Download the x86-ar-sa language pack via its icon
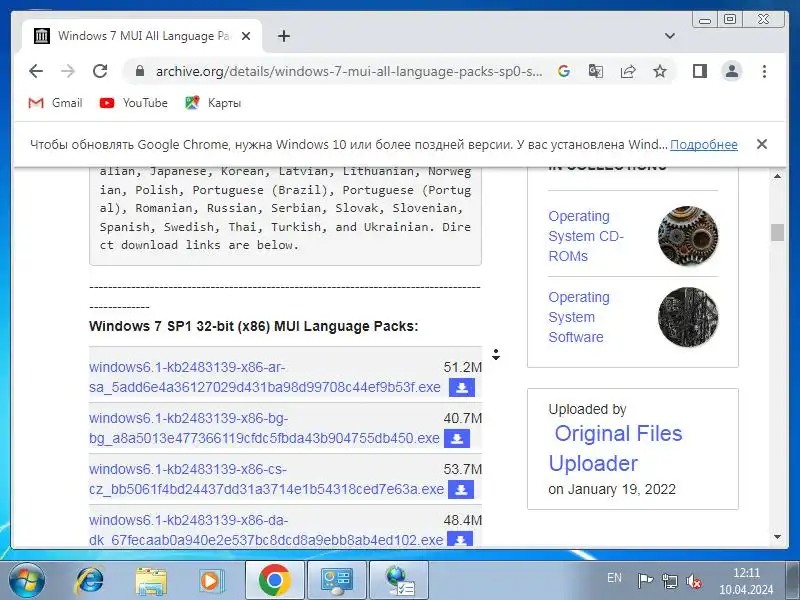 tap(462, 388)
